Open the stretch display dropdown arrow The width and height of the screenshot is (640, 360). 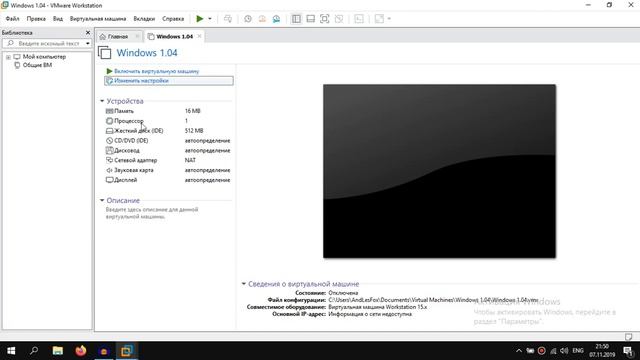tap(389, 19)
